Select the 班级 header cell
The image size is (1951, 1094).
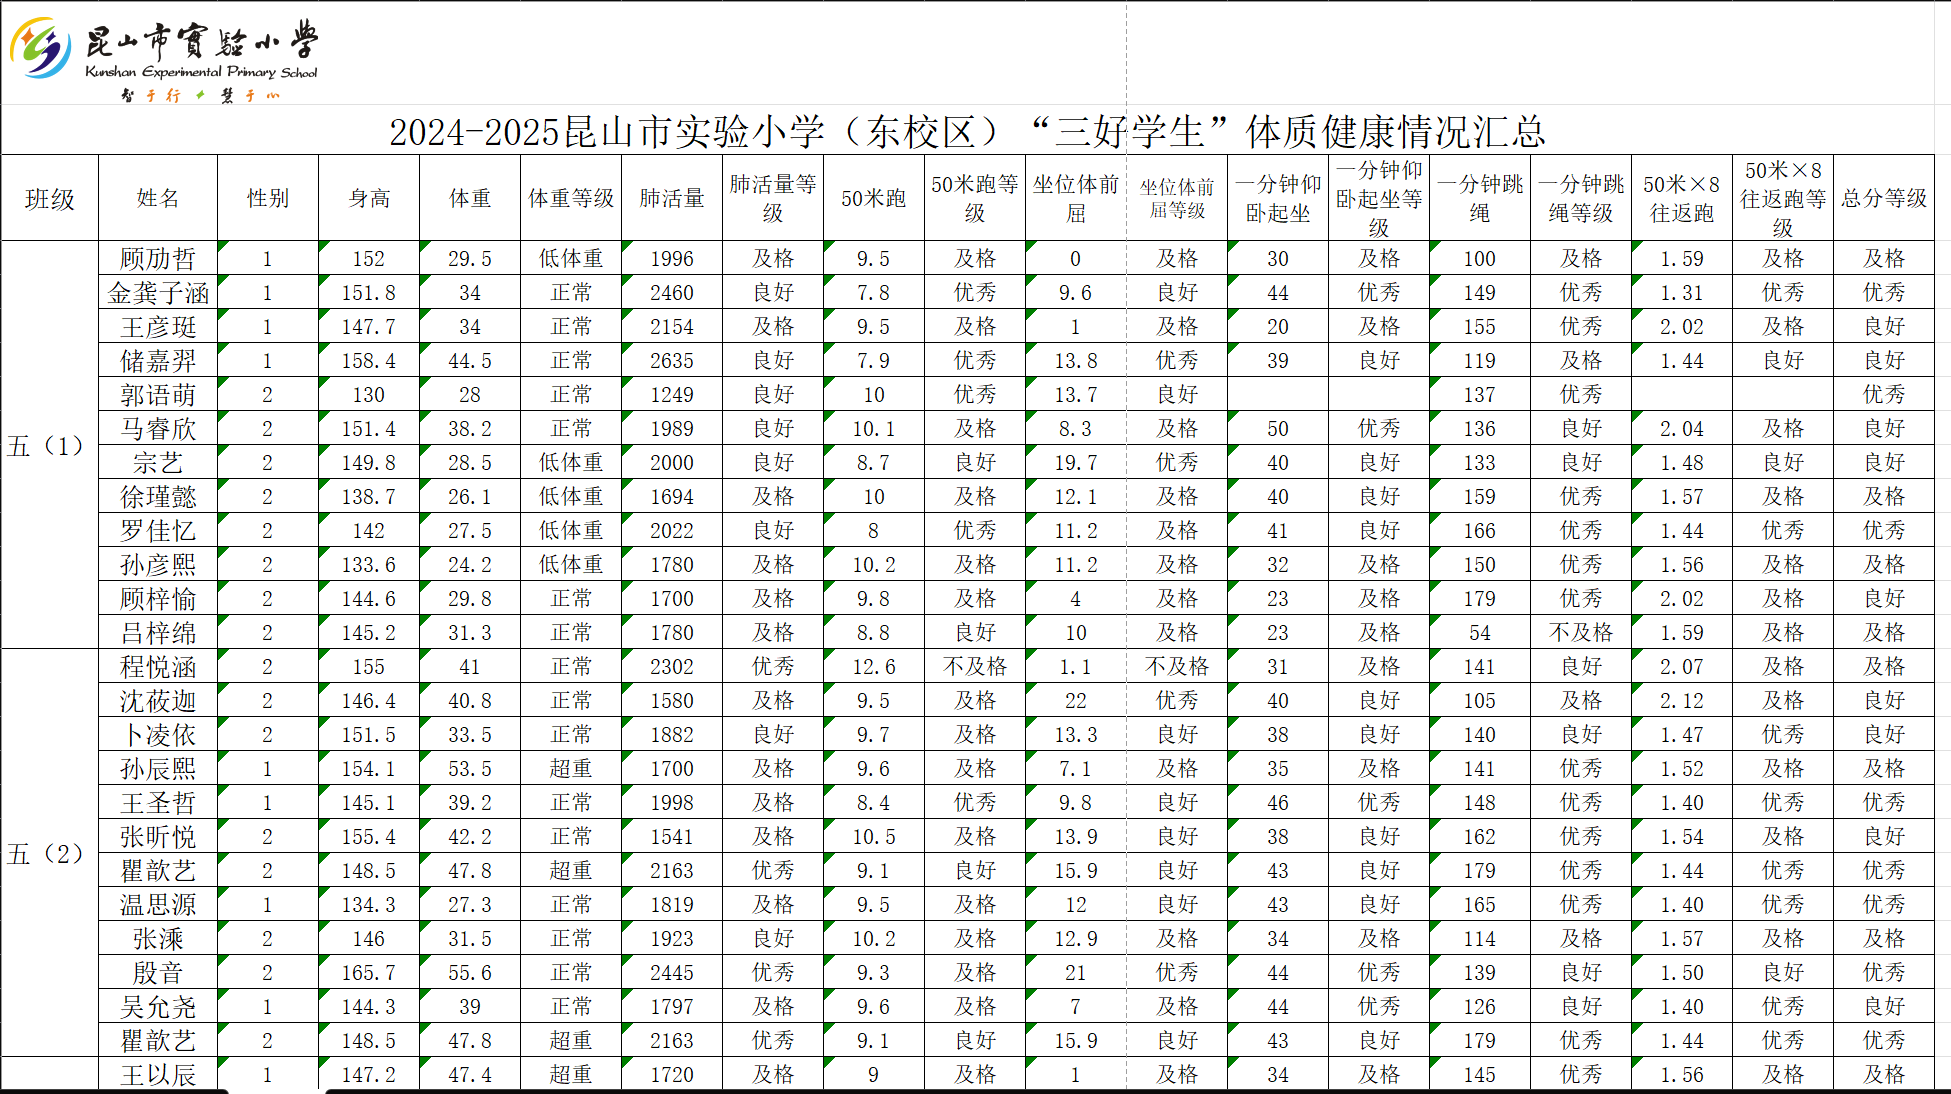coord(50,198)
